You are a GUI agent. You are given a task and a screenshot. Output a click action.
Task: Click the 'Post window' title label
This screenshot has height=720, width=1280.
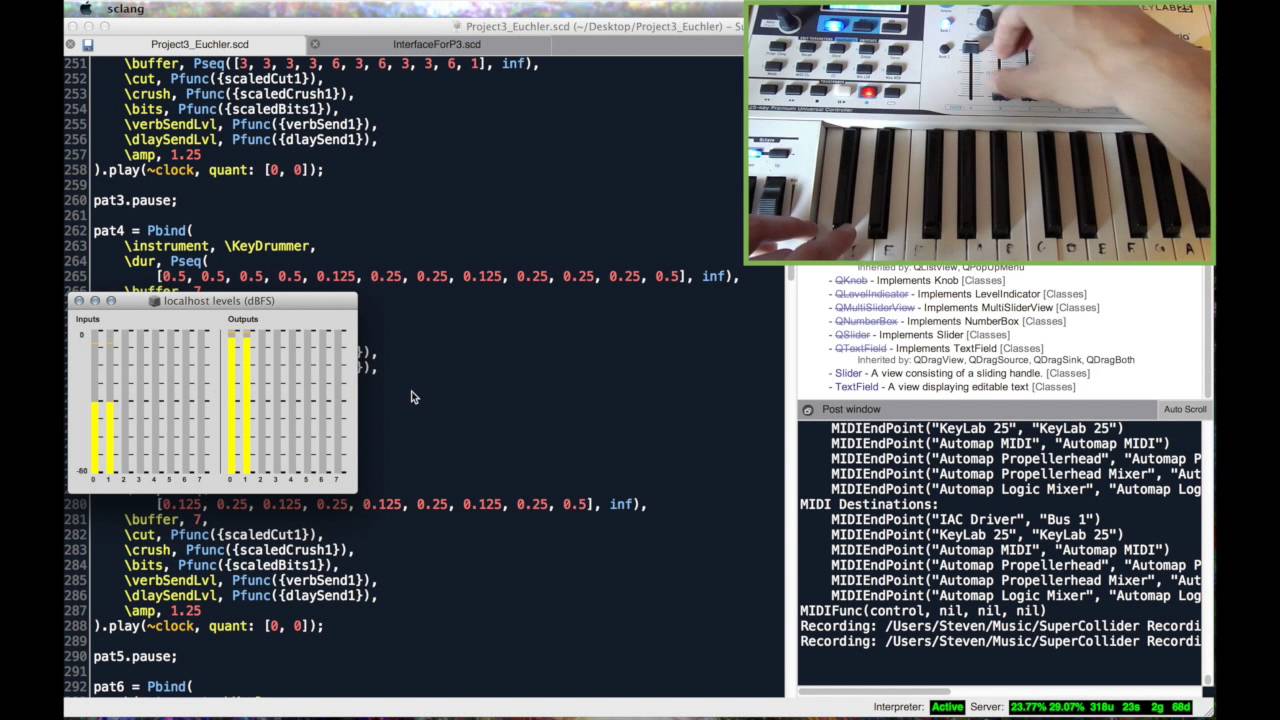pyautogui.click(x=851, y=409)
